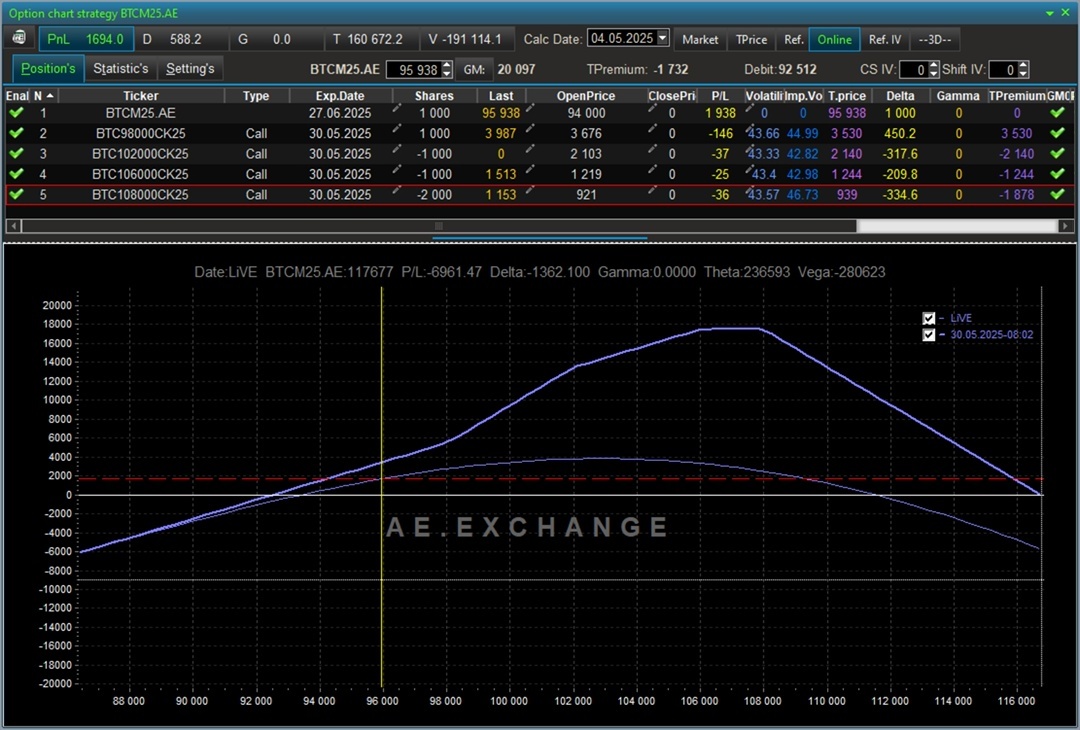Increase BTCM25.AE price spinner value
1080x730 pixels.
[x=446, y=65]
